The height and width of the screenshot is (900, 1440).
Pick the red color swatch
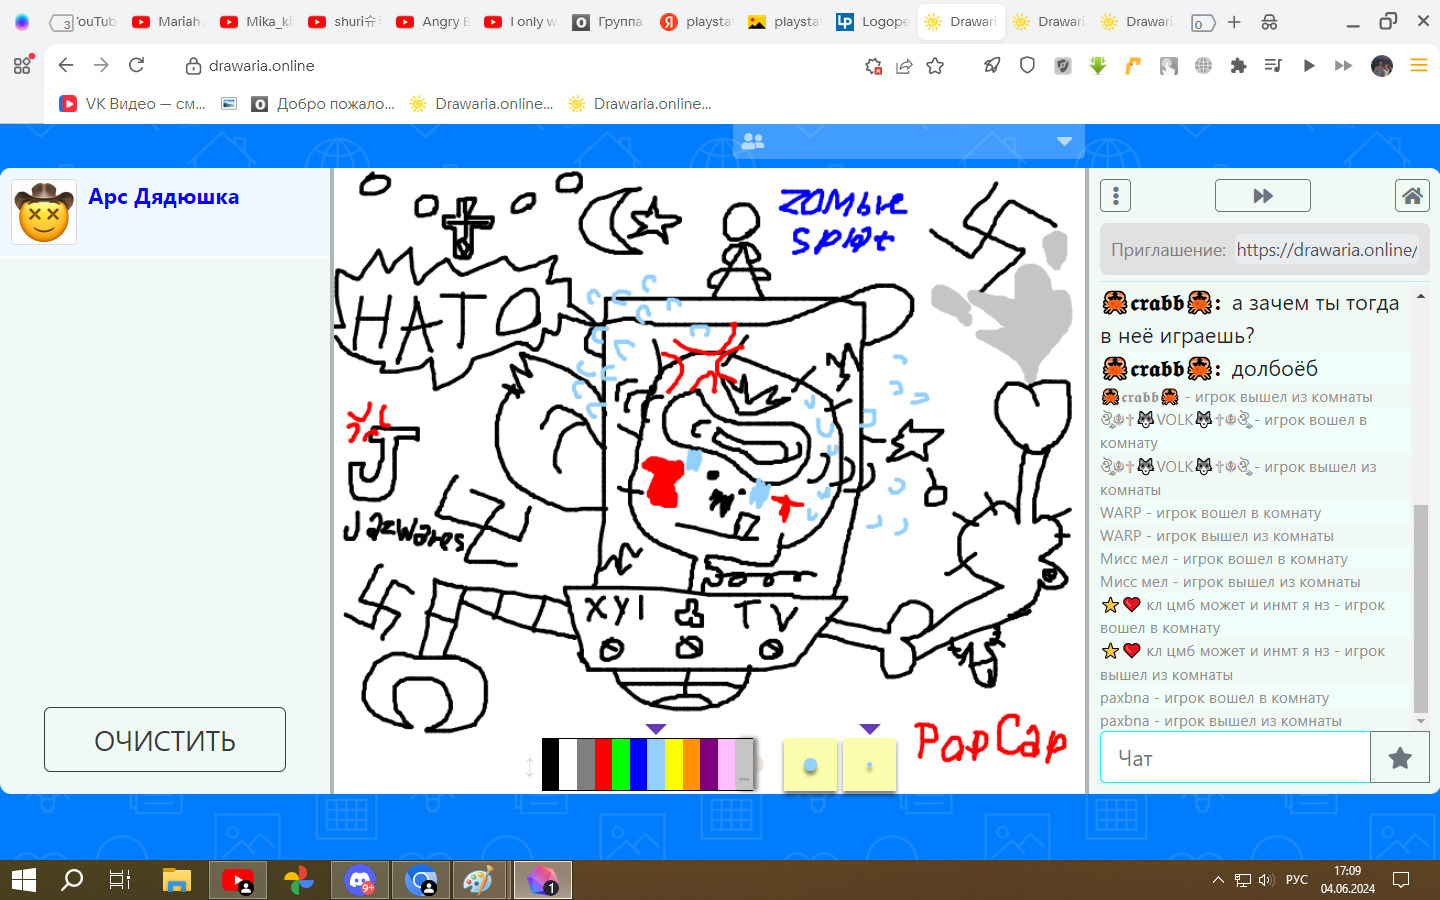coord(603,764)
